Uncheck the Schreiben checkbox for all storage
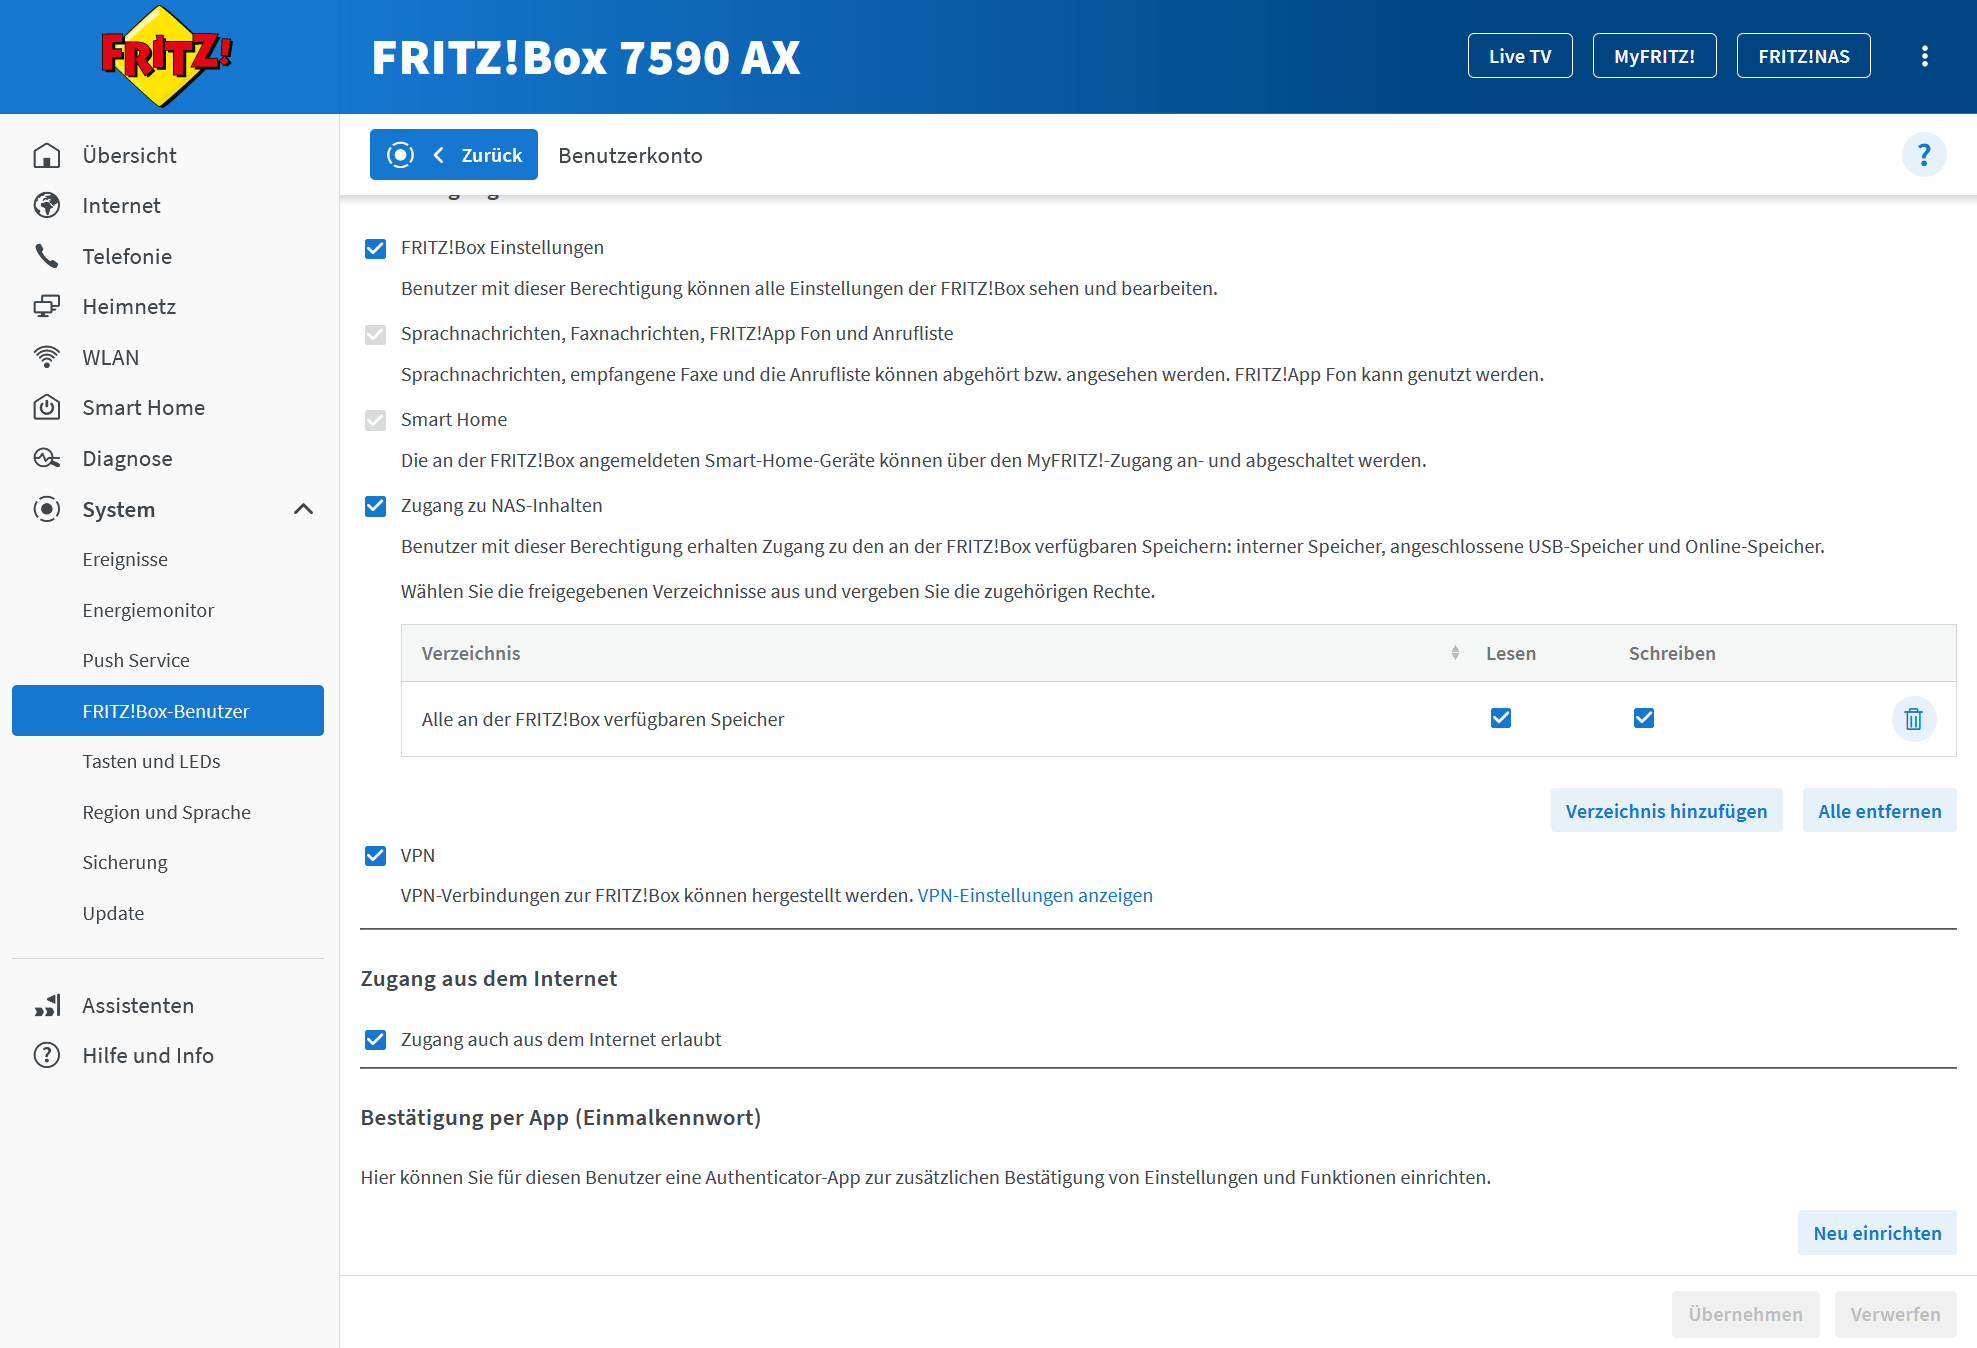1977x1348 pixels. [x=1643, y=718]
